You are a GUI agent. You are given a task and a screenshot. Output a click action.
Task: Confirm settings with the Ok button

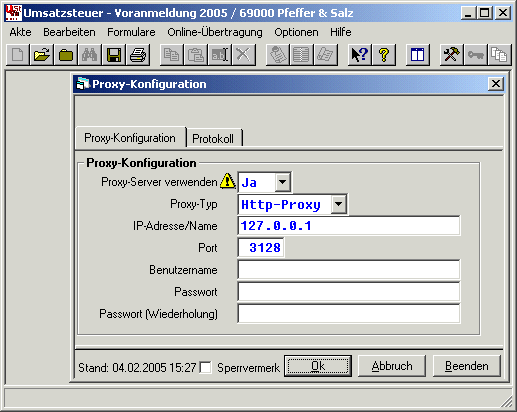coord(318,366)
